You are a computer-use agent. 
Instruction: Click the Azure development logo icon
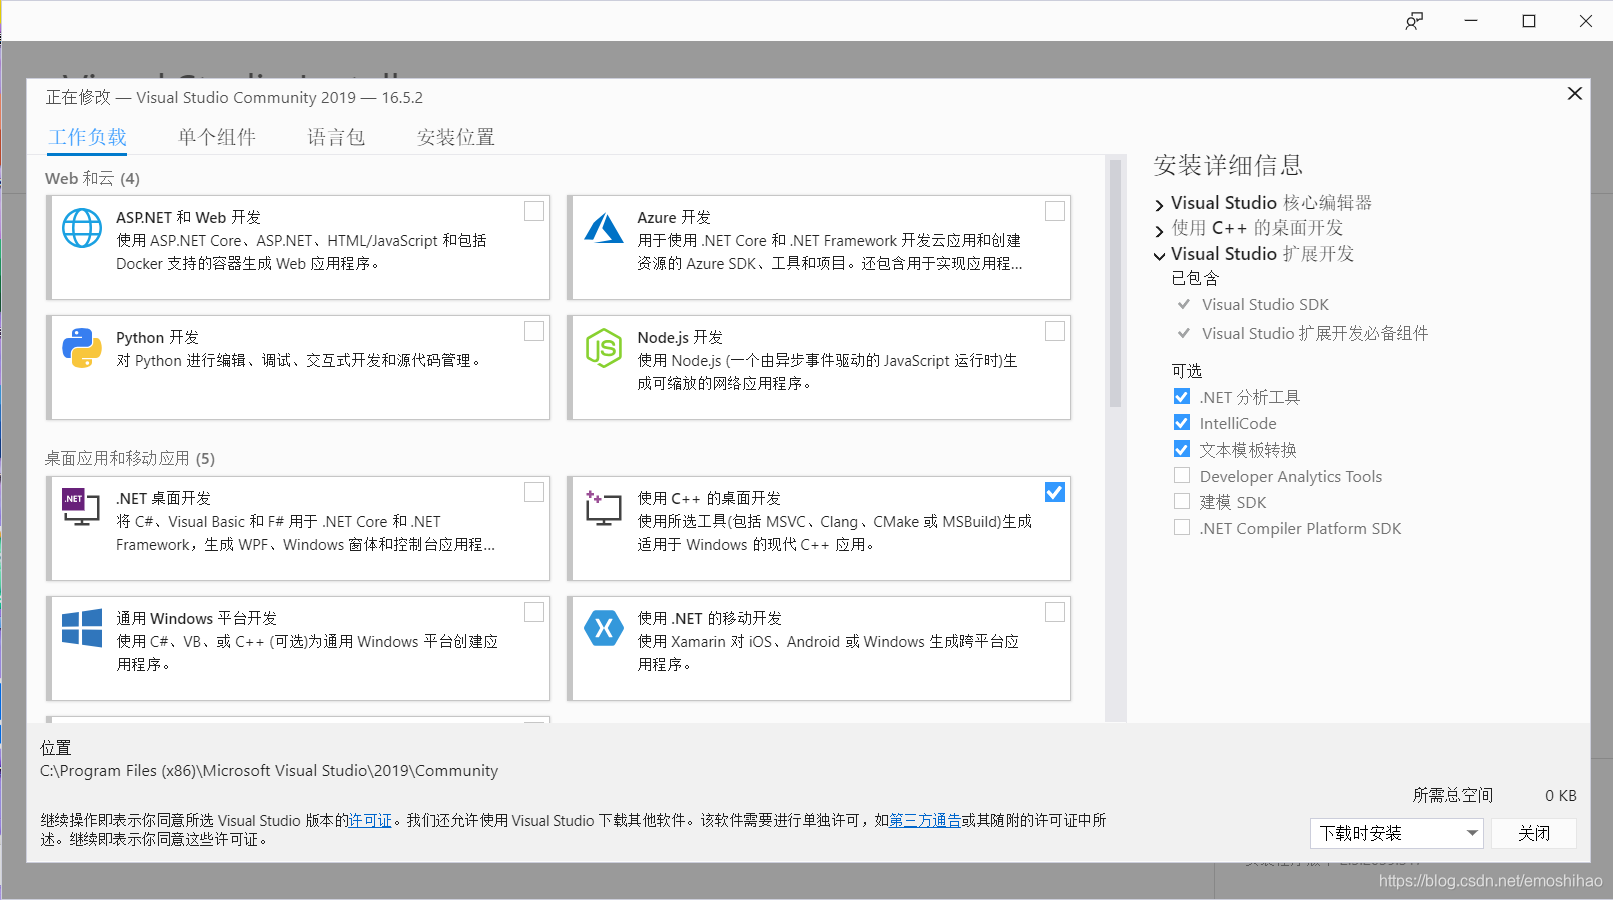click(604, 228)
